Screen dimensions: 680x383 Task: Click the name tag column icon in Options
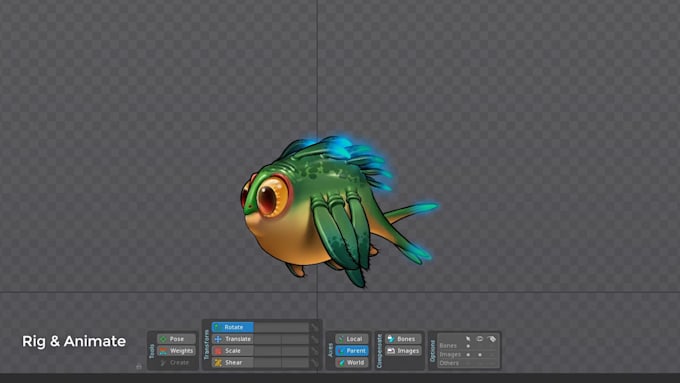click(492, 338)
